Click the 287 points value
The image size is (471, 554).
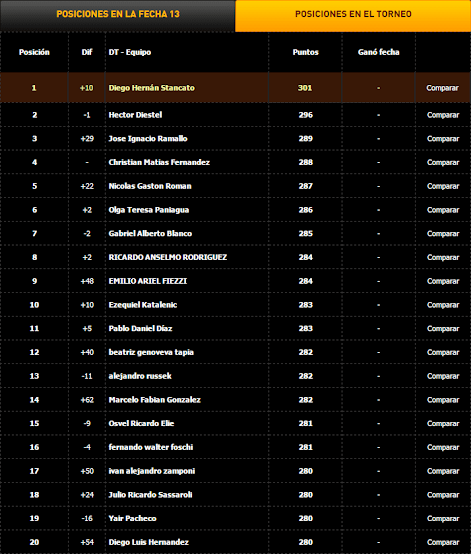pos(306,186)
